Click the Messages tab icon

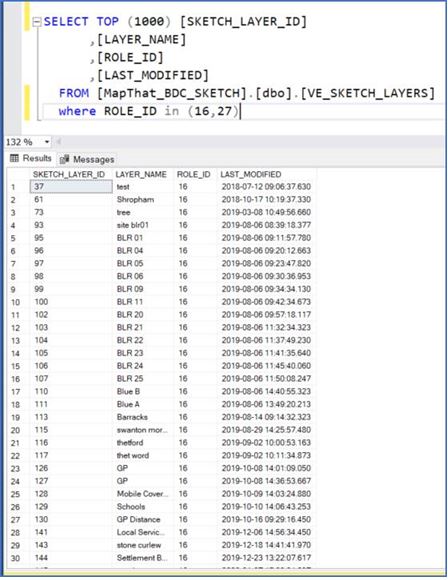click(64, 159)
